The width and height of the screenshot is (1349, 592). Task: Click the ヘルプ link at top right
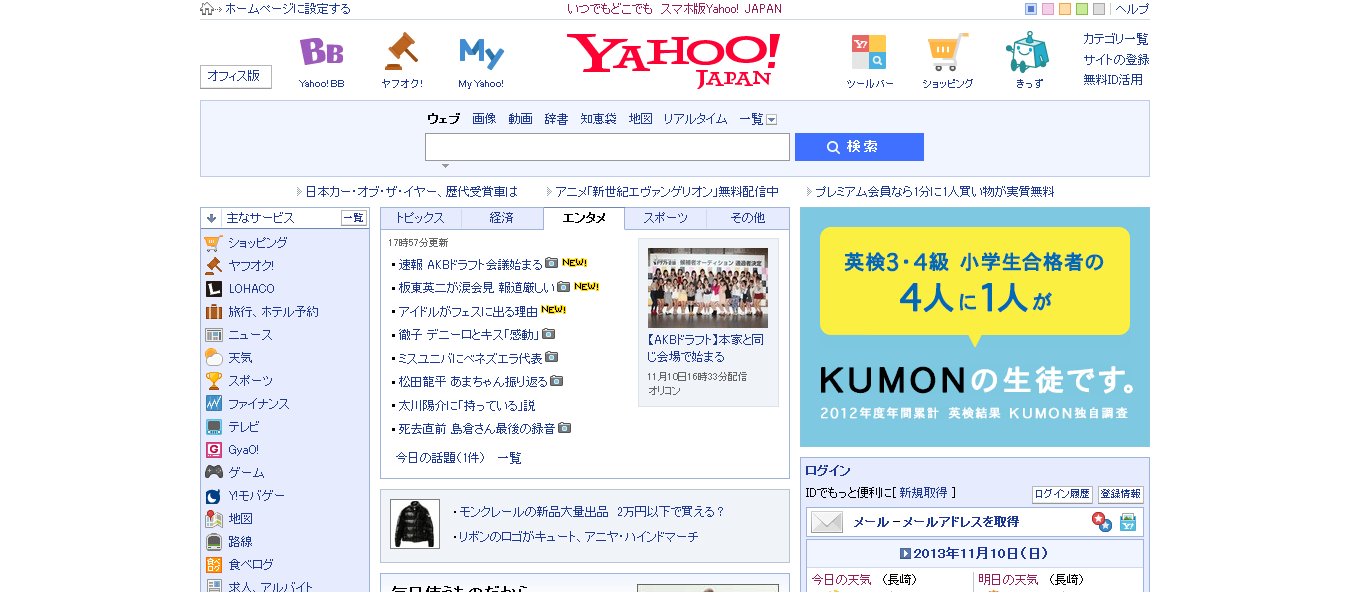click(1132, 9)
